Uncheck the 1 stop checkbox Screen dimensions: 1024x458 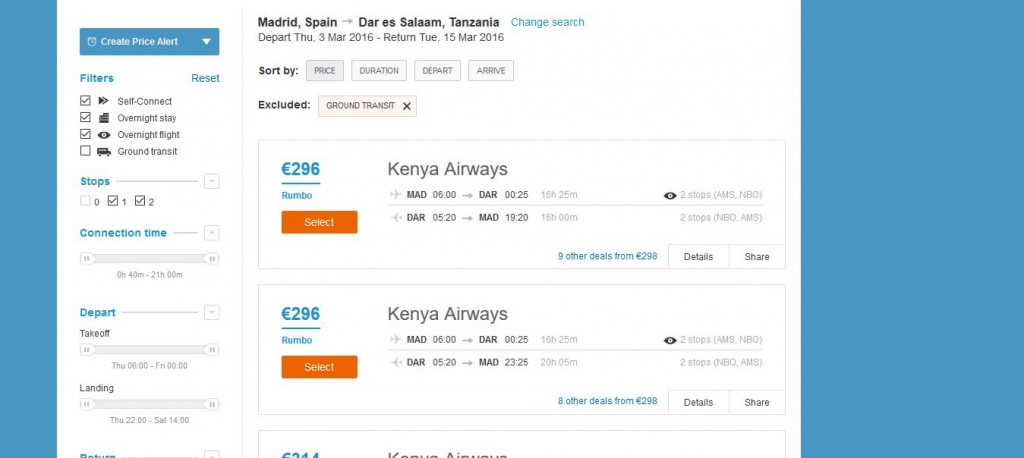113,201
